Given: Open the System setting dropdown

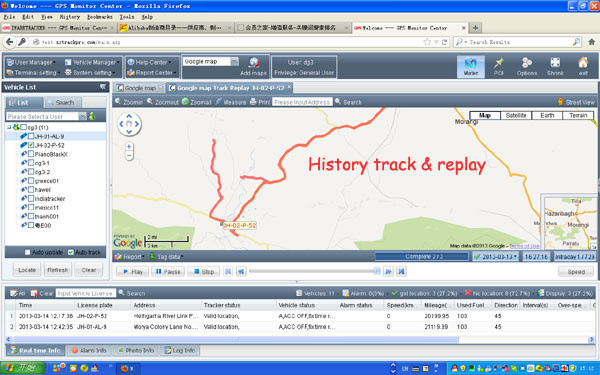Looking at the screenshot, I should [x=90, y=72].
